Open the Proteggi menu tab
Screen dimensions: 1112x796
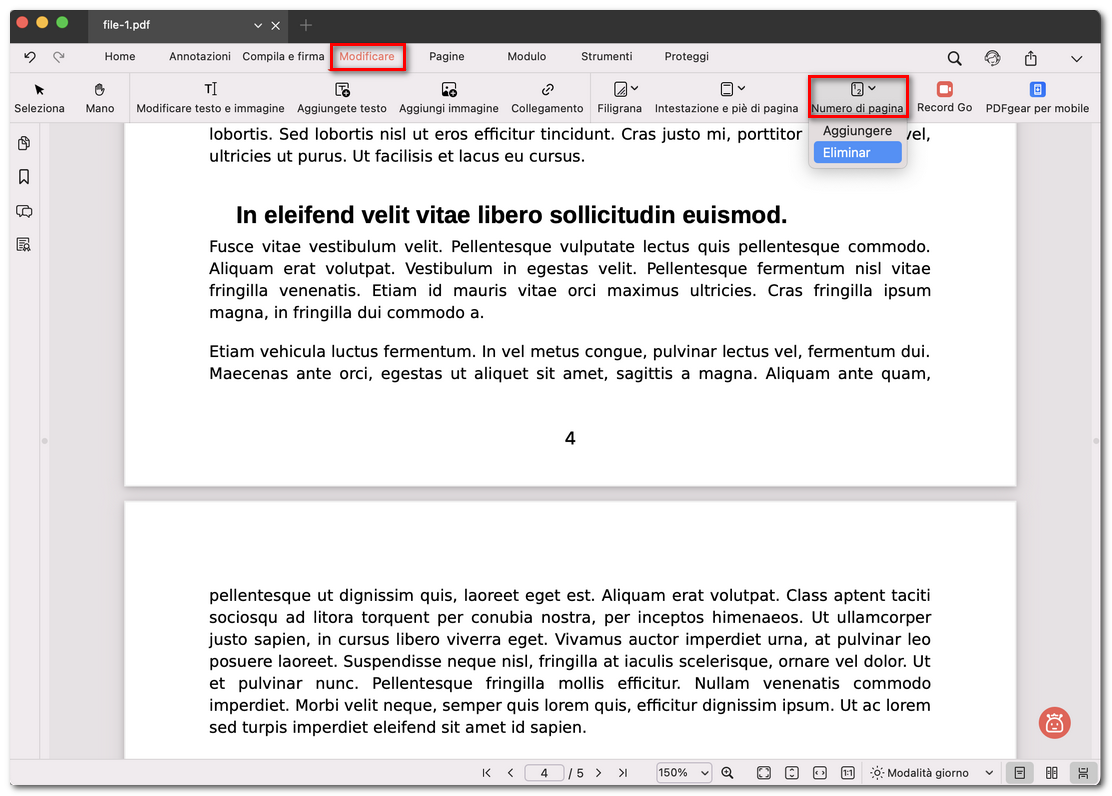coord(686,57)
